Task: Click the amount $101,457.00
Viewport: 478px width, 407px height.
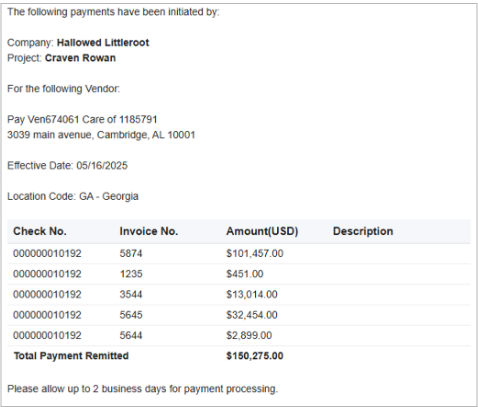Action: (255, 254)
